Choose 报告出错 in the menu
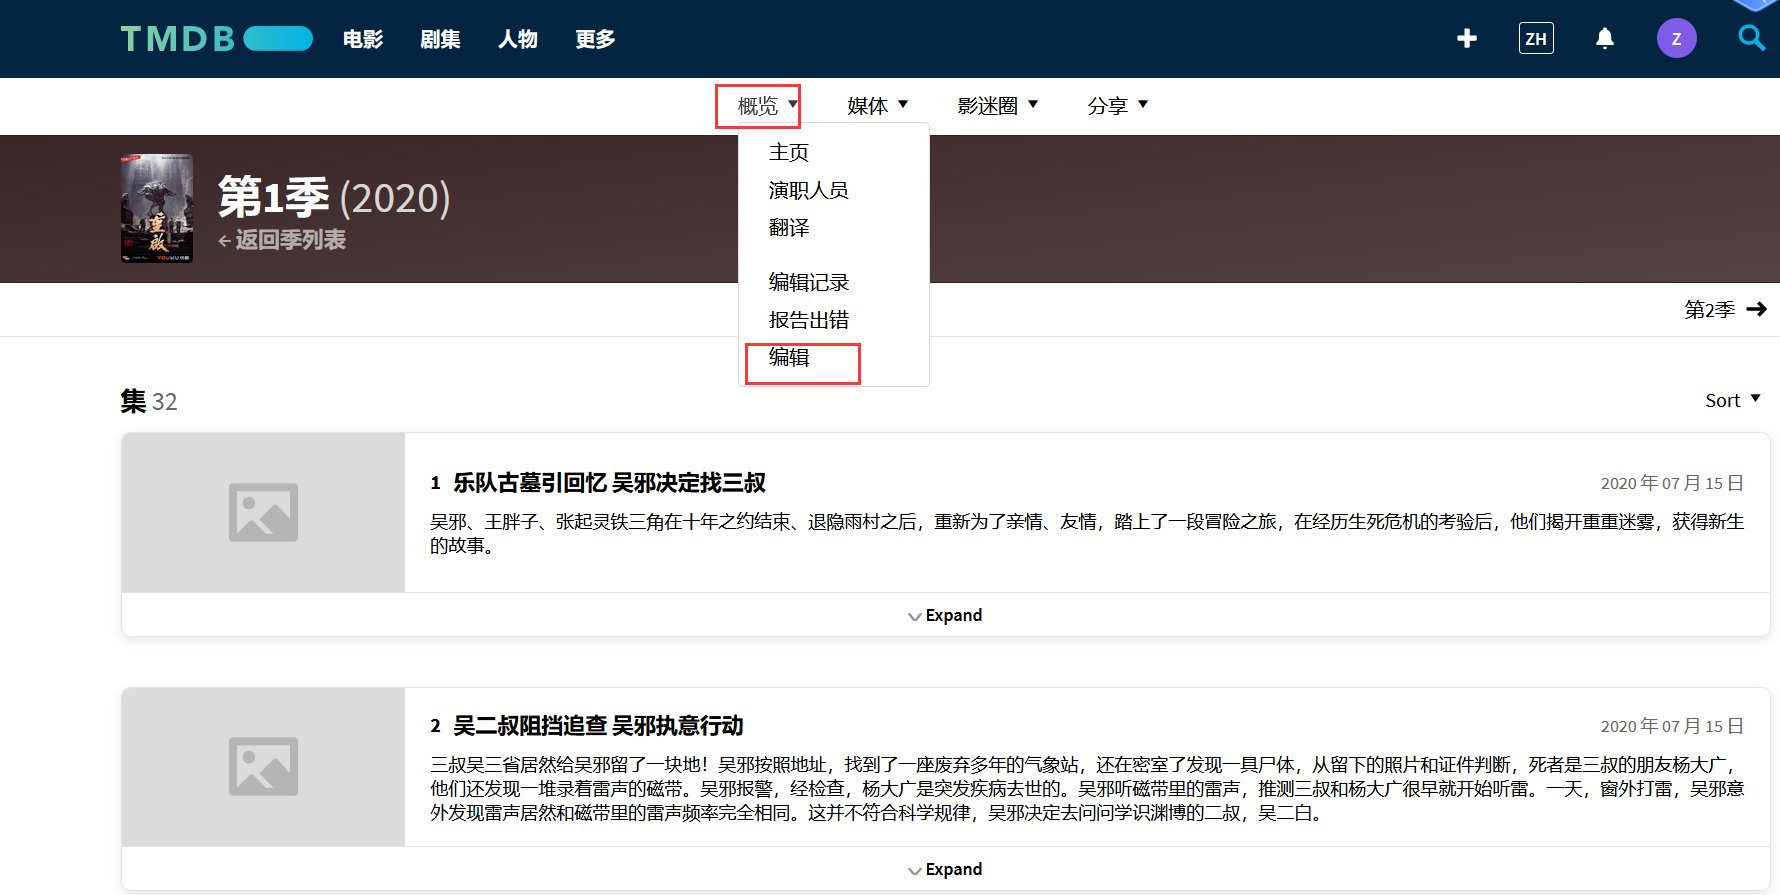Image resolution: width=1780 pixels, height=895 pixels. 808,320
